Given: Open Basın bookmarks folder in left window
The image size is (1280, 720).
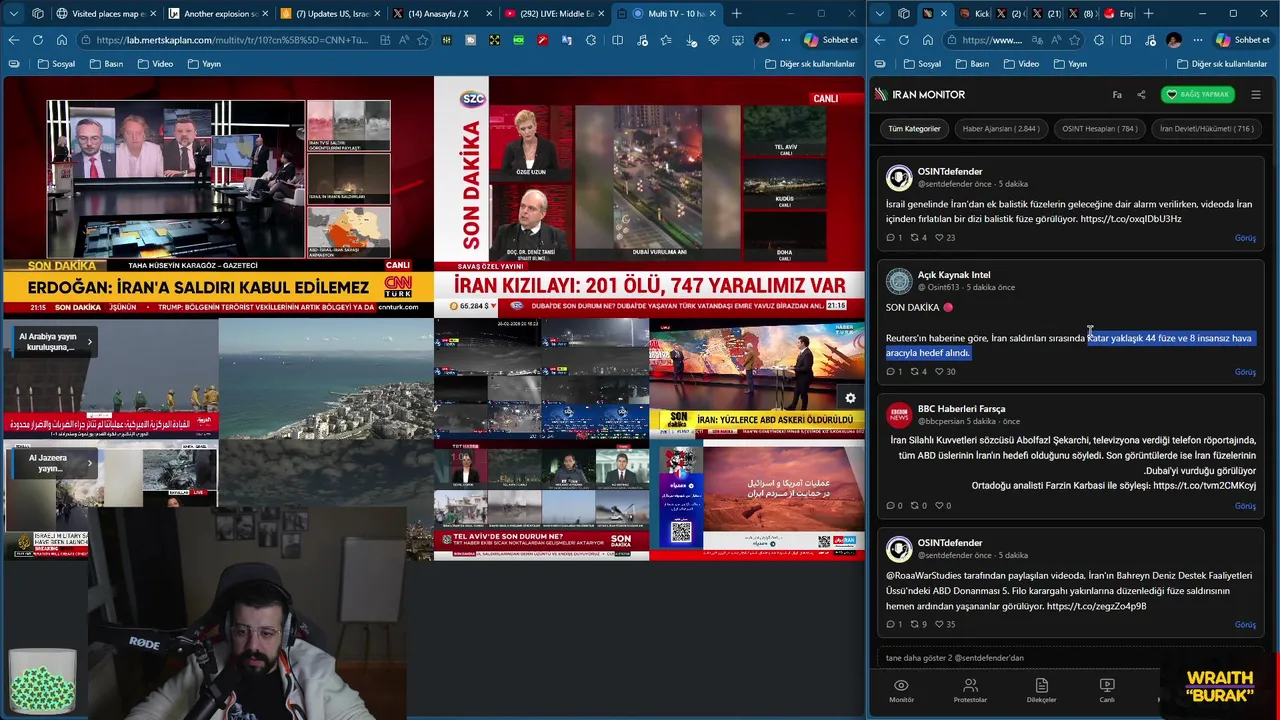Looking at the screenshot, I should coord(106,64).
